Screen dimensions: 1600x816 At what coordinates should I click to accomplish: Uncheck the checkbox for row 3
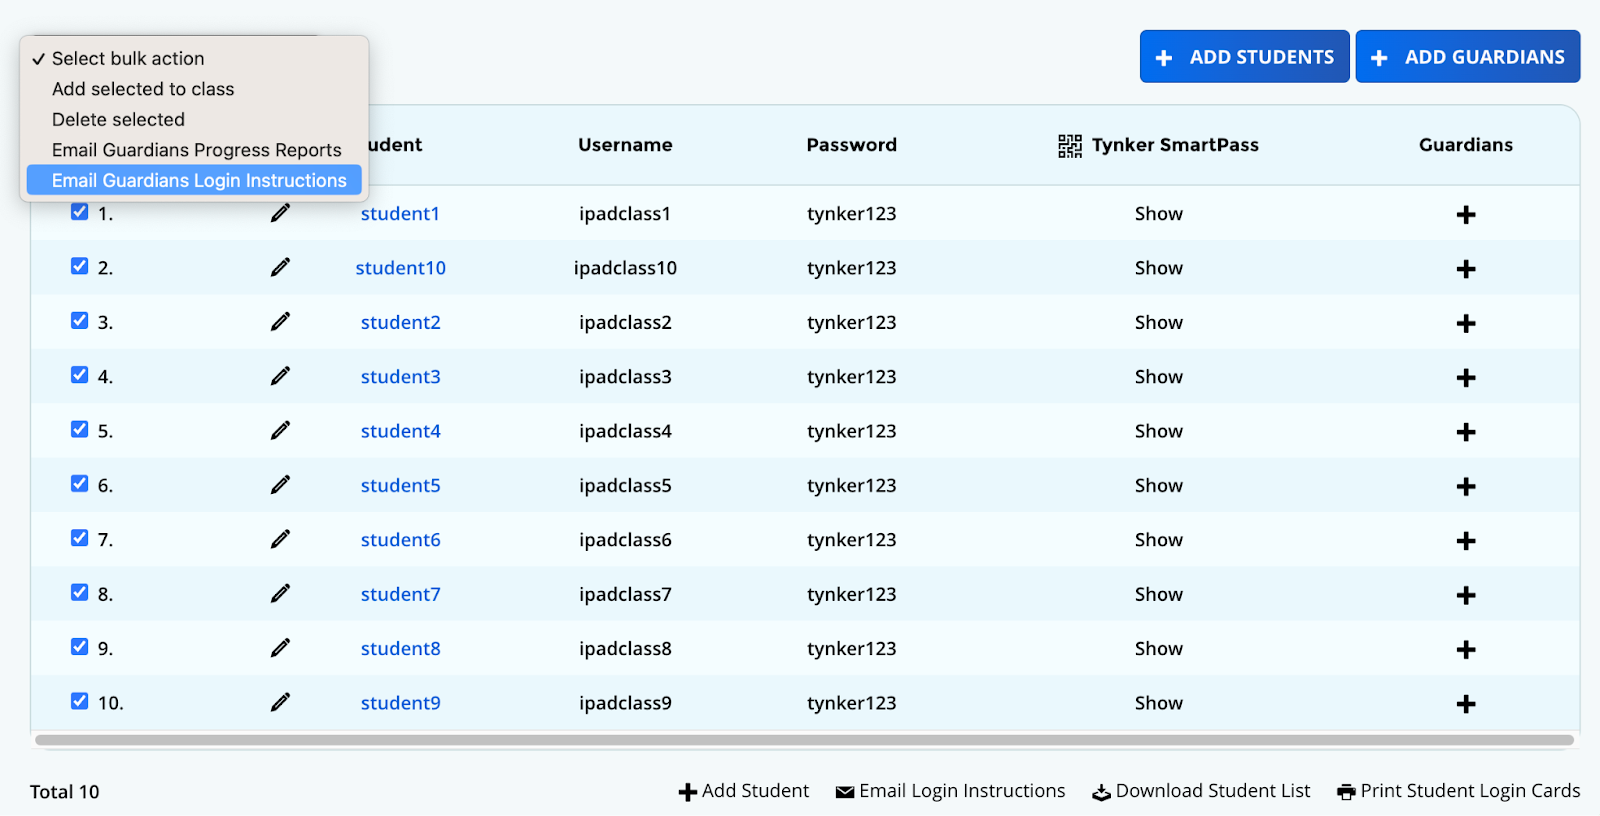(x=80, y=321)
